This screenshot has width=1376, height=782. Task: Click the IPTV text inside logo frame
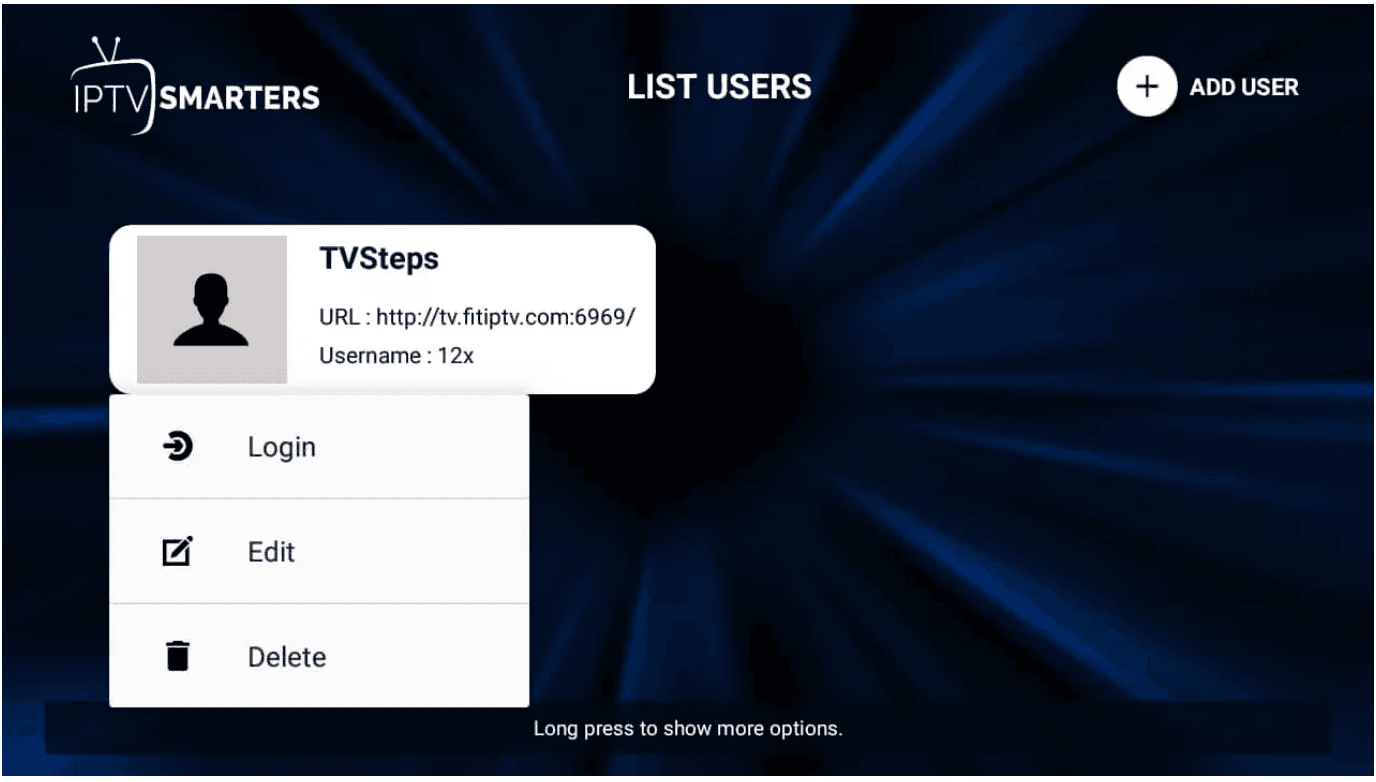pos(110,97)
